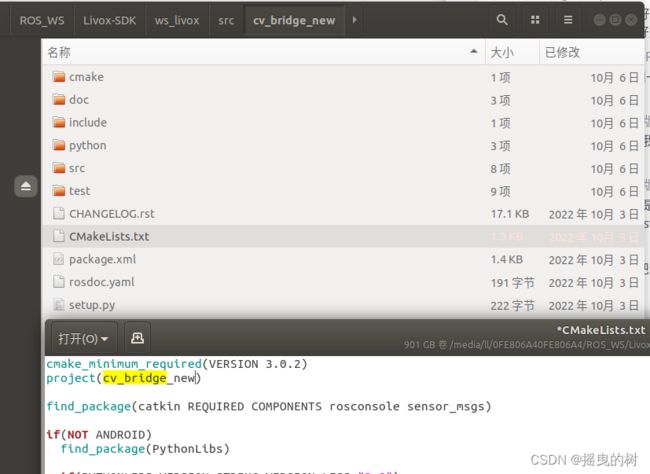Sort by 大小 column header
Screen dimensions: 650x474
point(512,52)
